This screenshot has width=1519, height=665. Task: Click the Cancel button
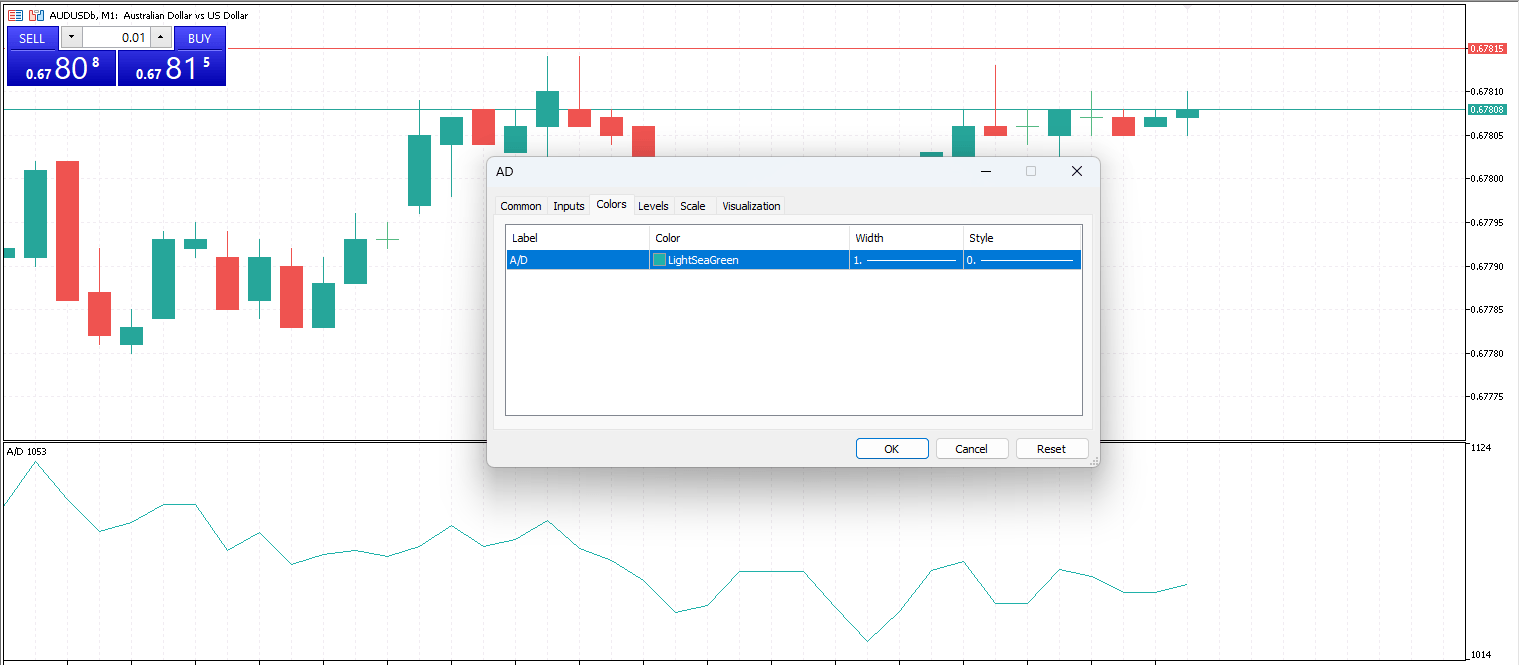point(972,449)
